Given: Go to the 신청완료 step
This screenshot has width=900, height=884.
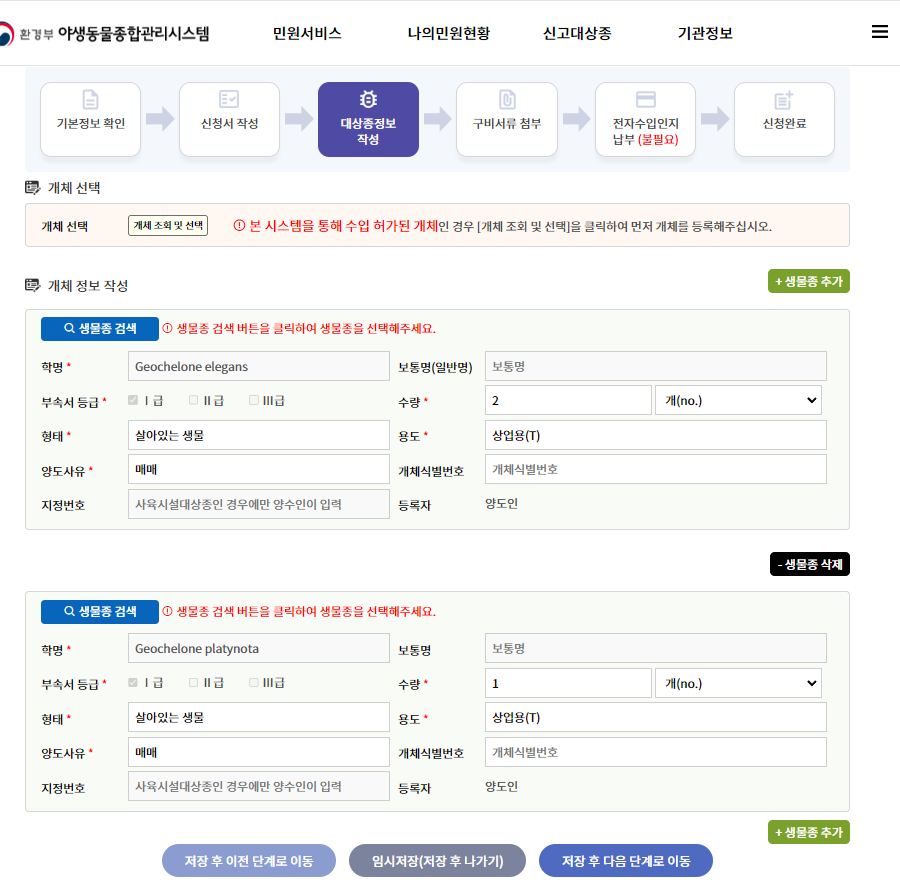Looking at the screenshot, I should tap(784, 119).
